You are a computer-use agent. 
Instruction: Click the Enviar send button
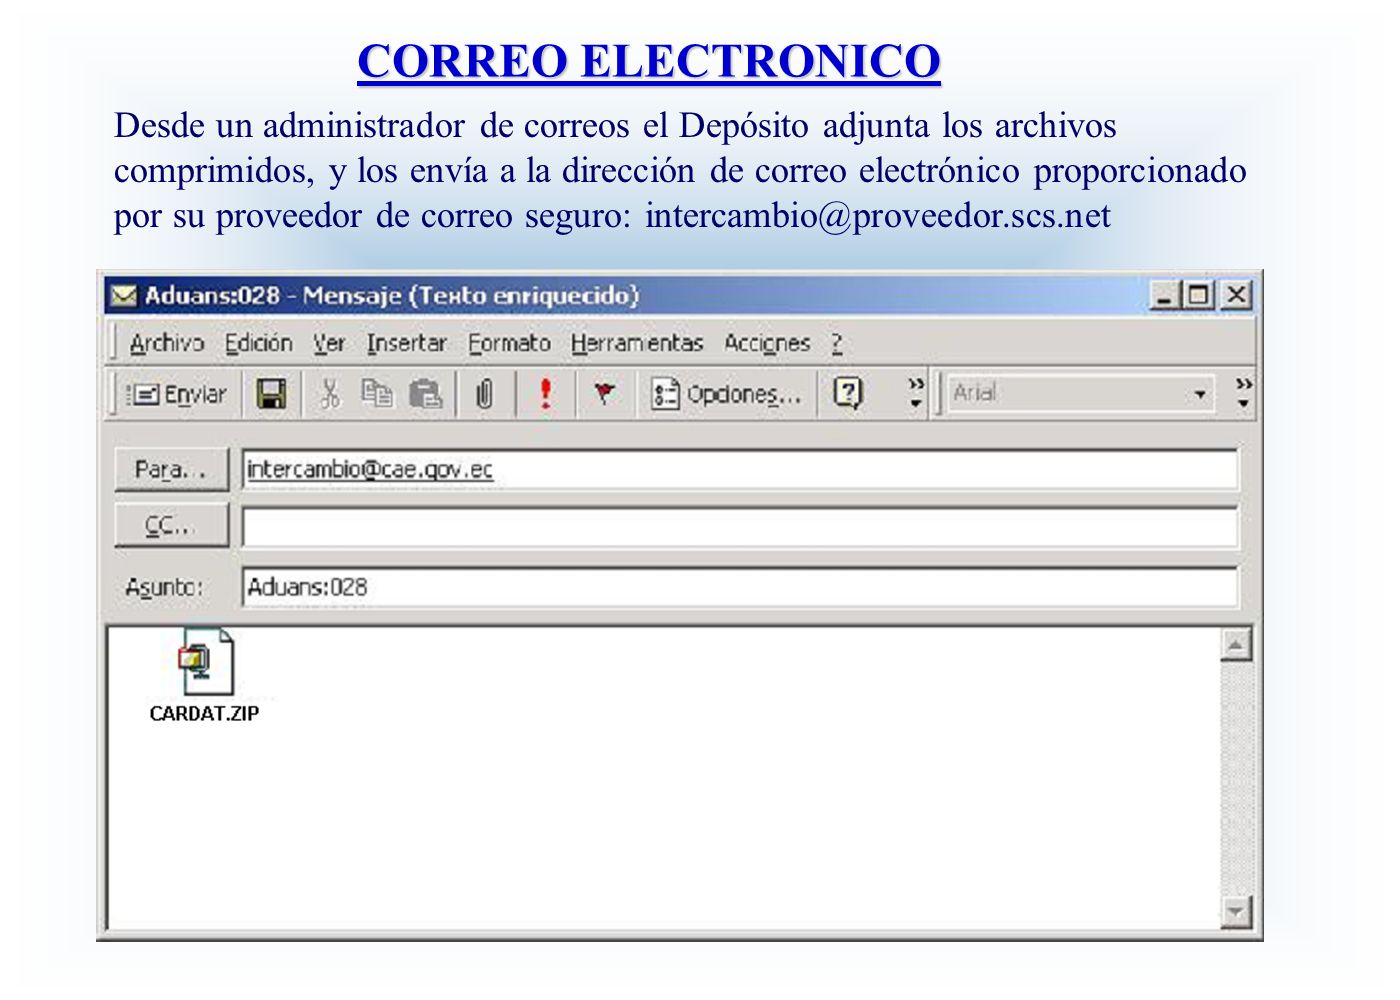[x=177, y=394]
